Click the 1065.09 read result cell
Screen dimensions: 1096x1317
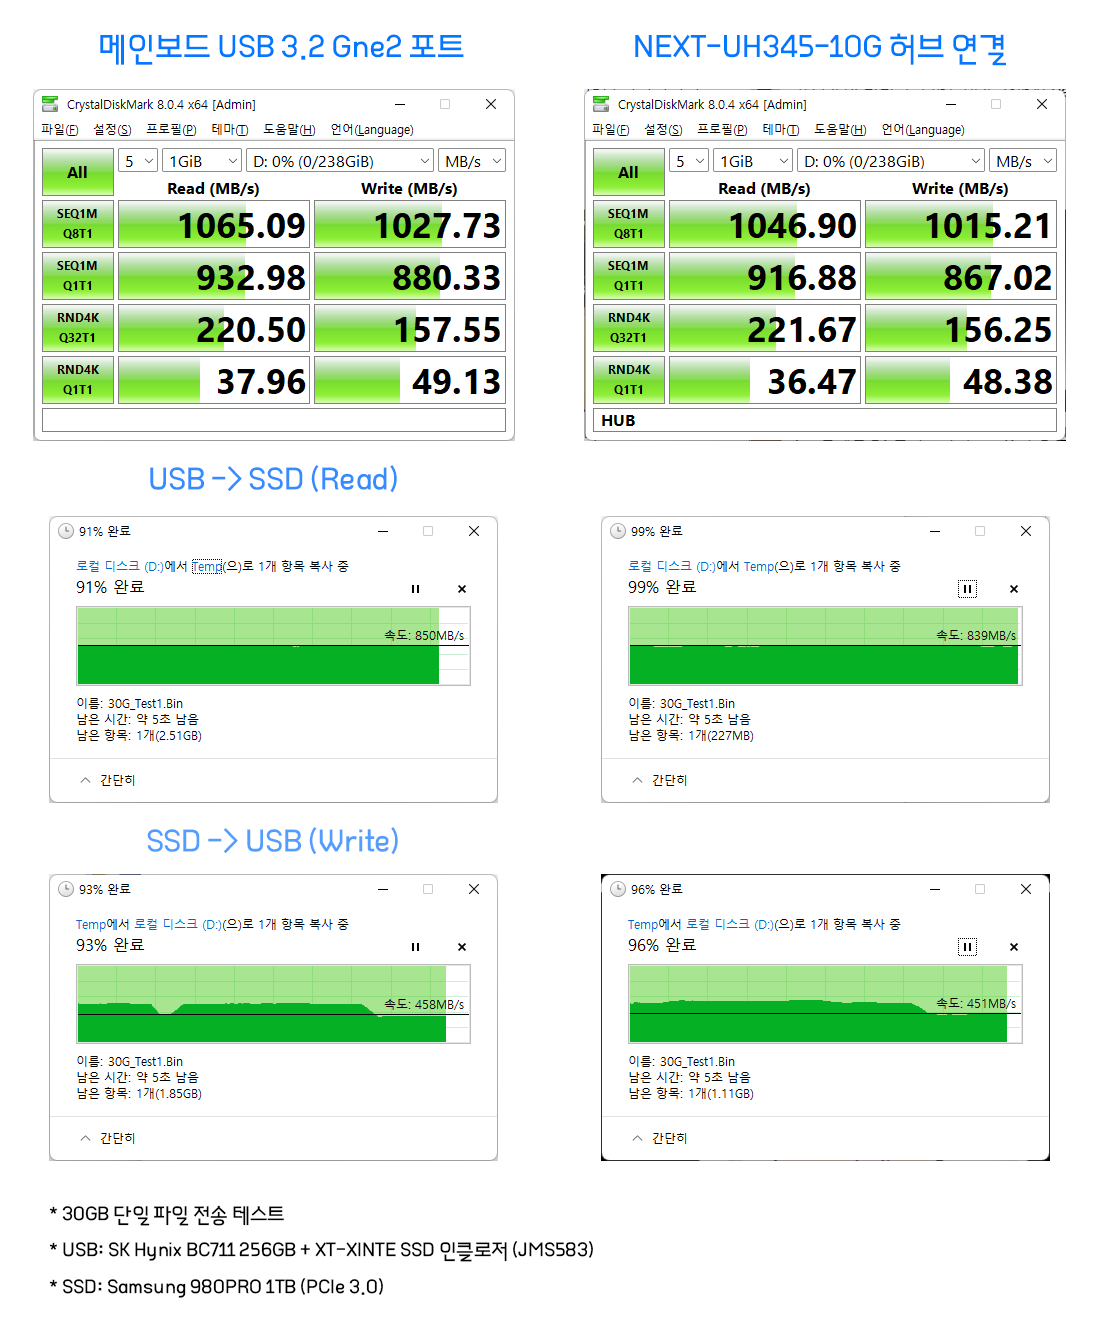(213, 224)
